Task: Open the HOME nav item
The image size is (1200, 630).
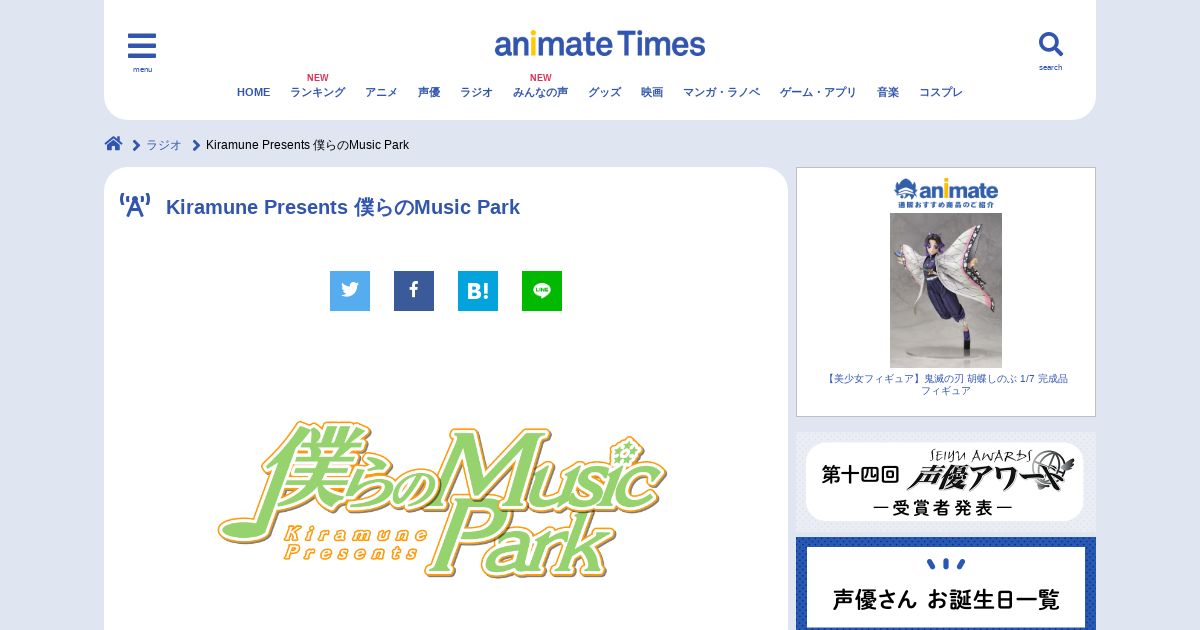Action: 253,92
